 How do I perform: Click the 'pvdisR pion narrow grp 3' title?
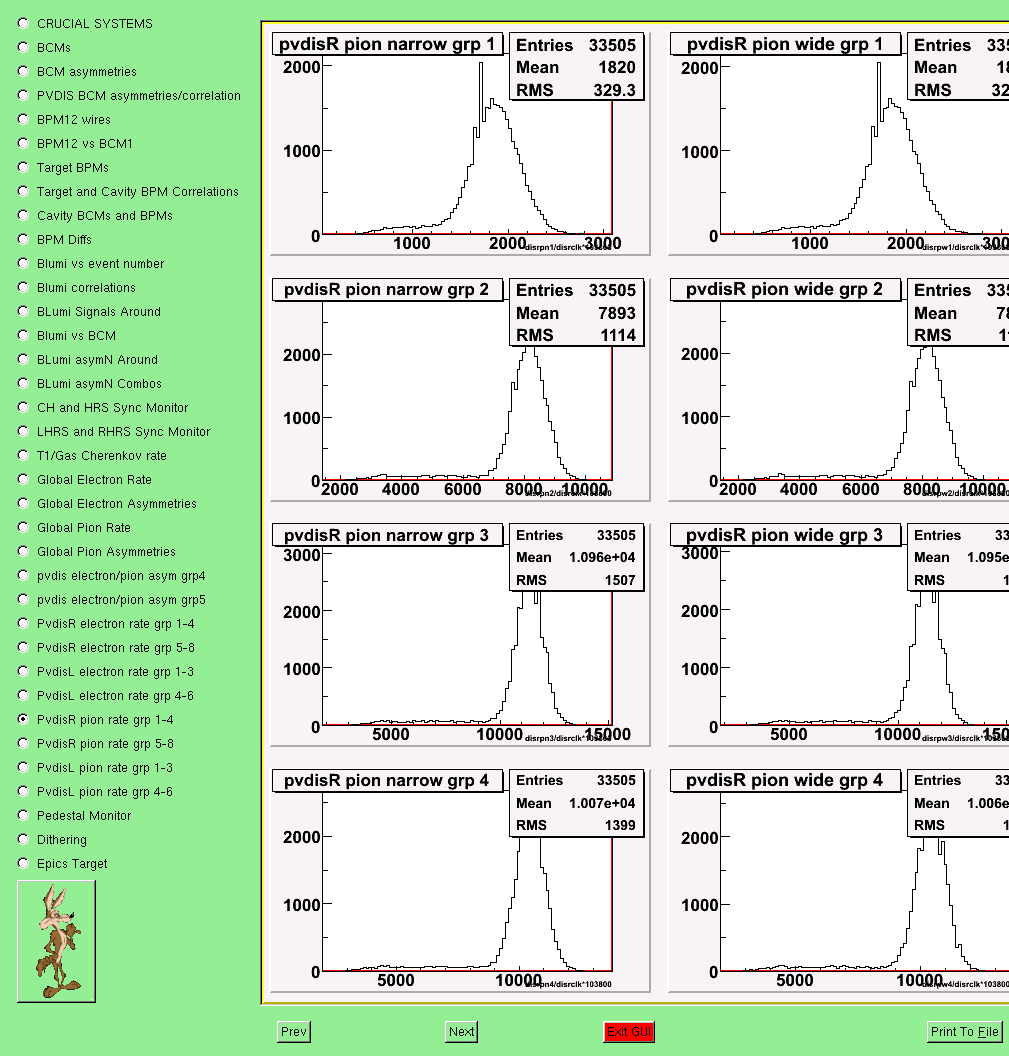[x=387, y=535]
